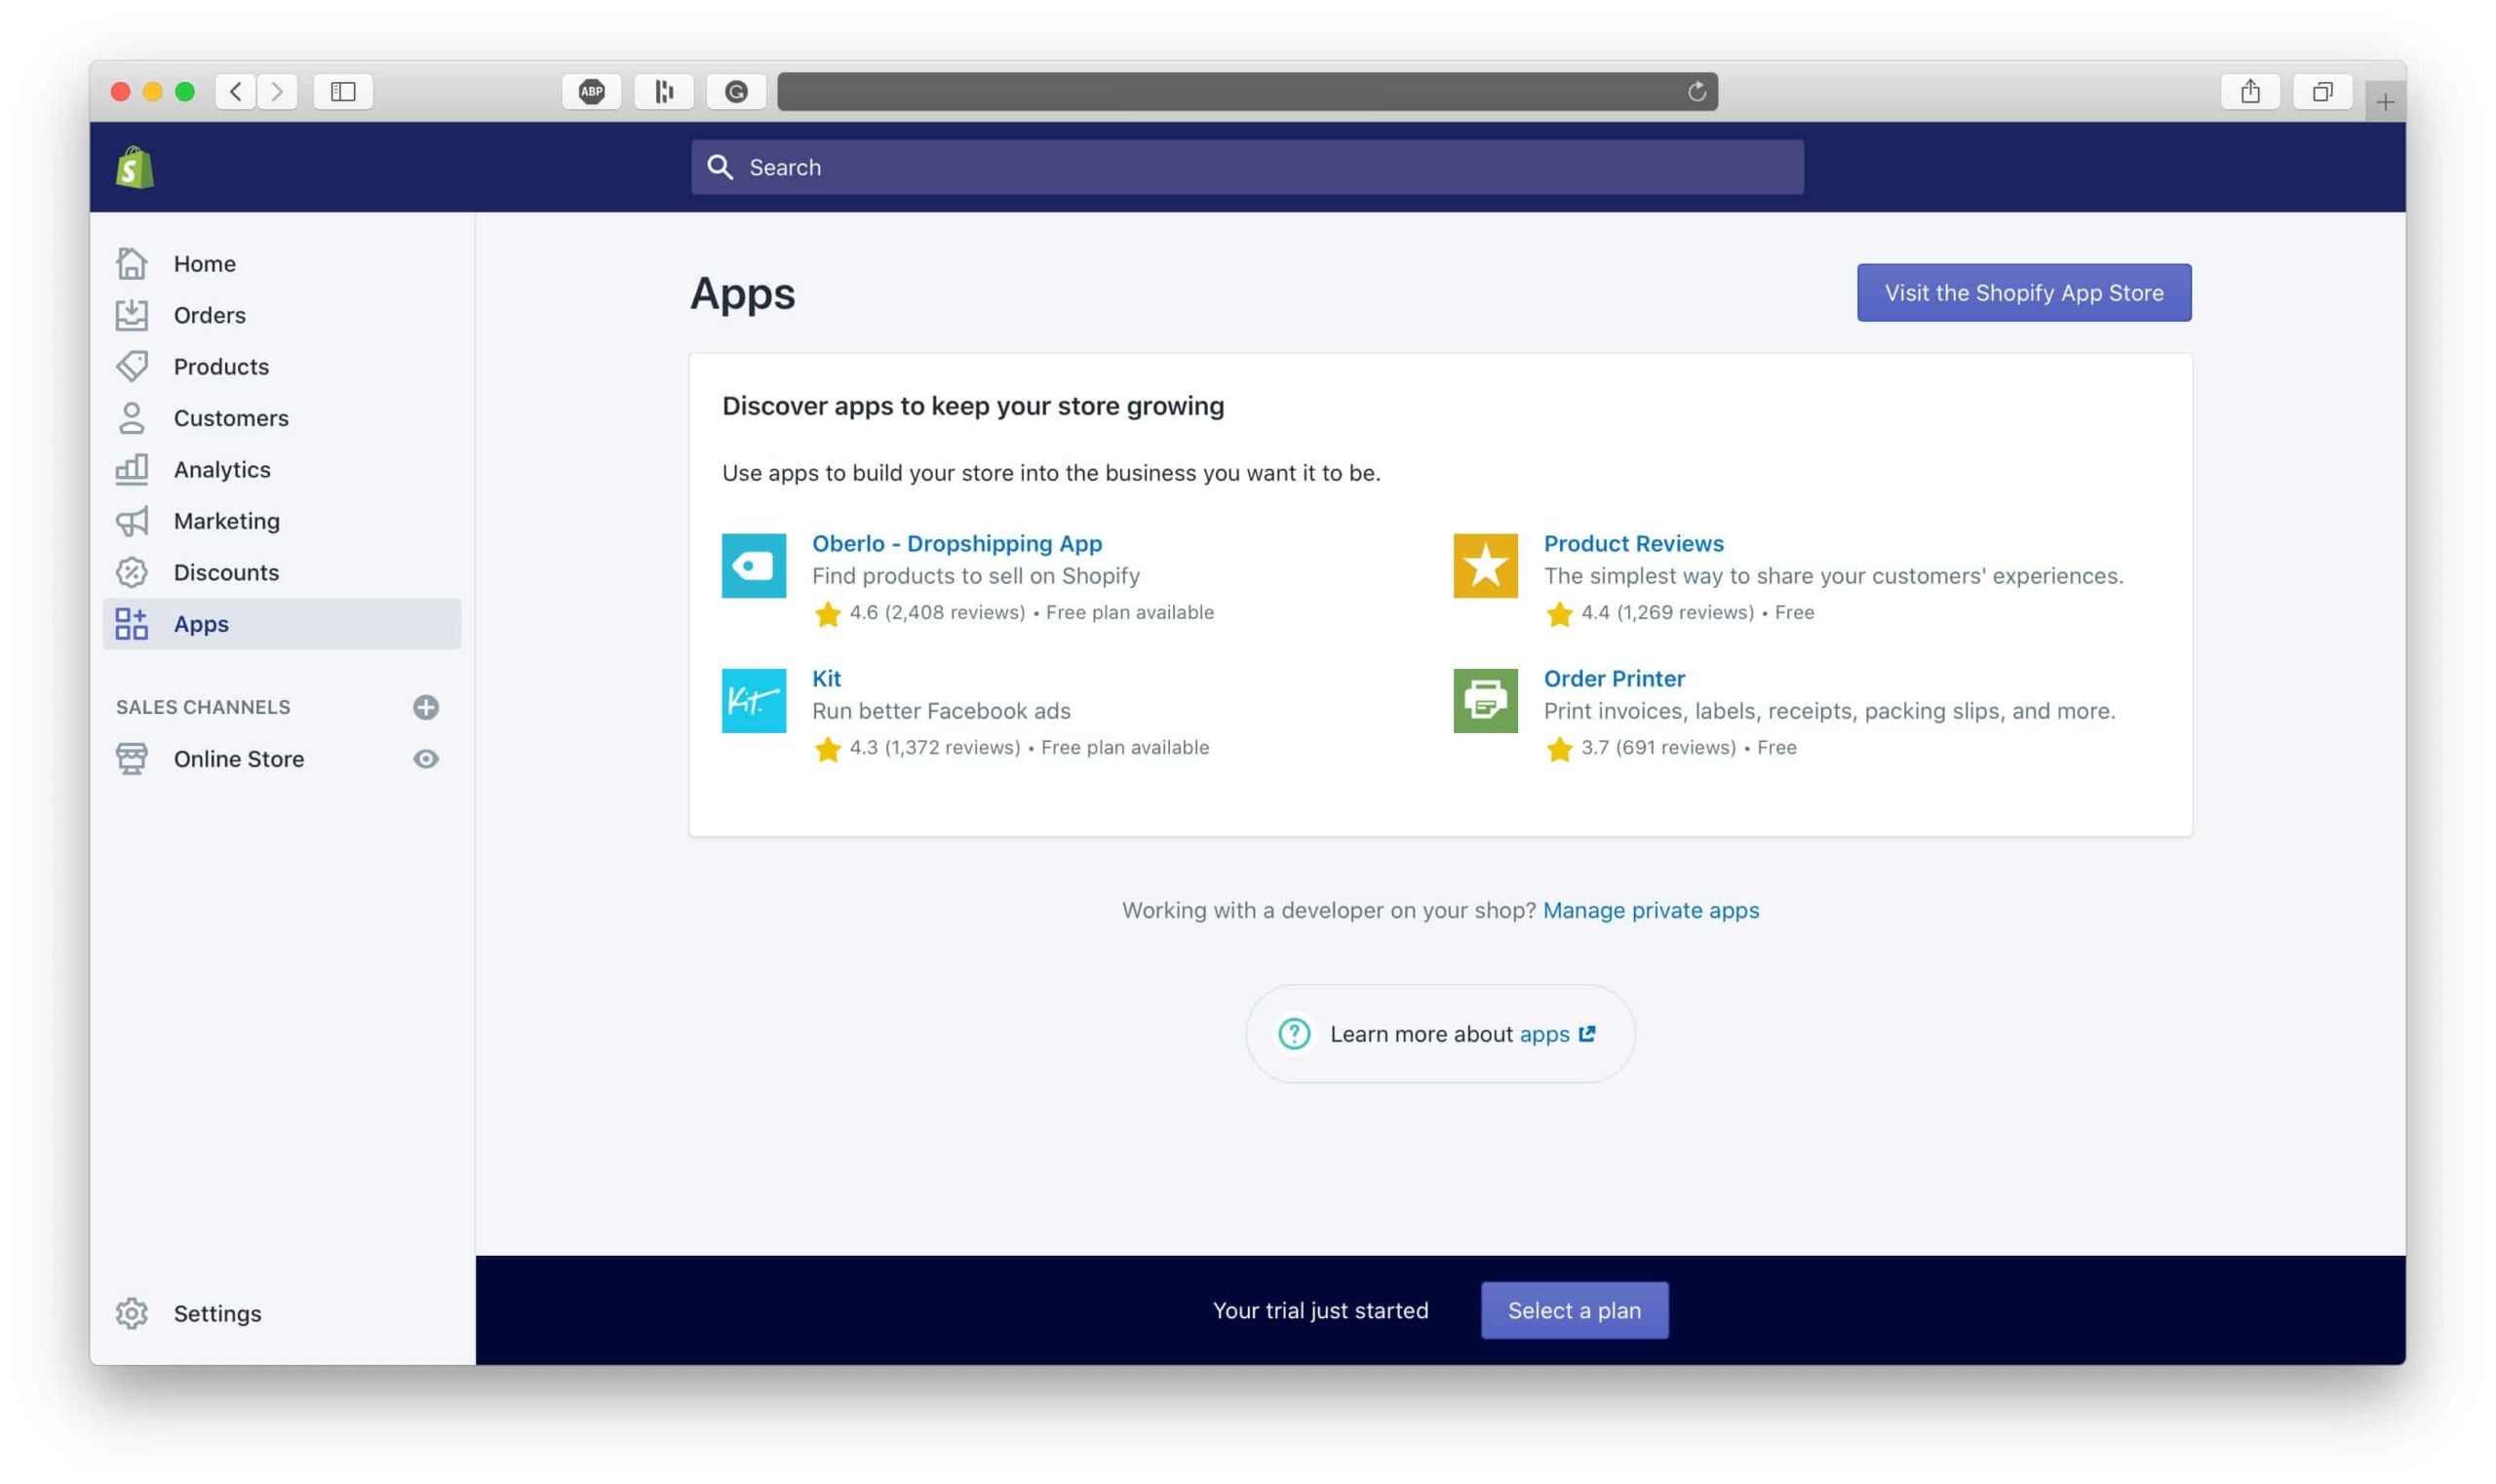This screenshot has height=1484, width=2496.
Task: Open Settings at sidebar bottom
Action: tap(217, 1313)
